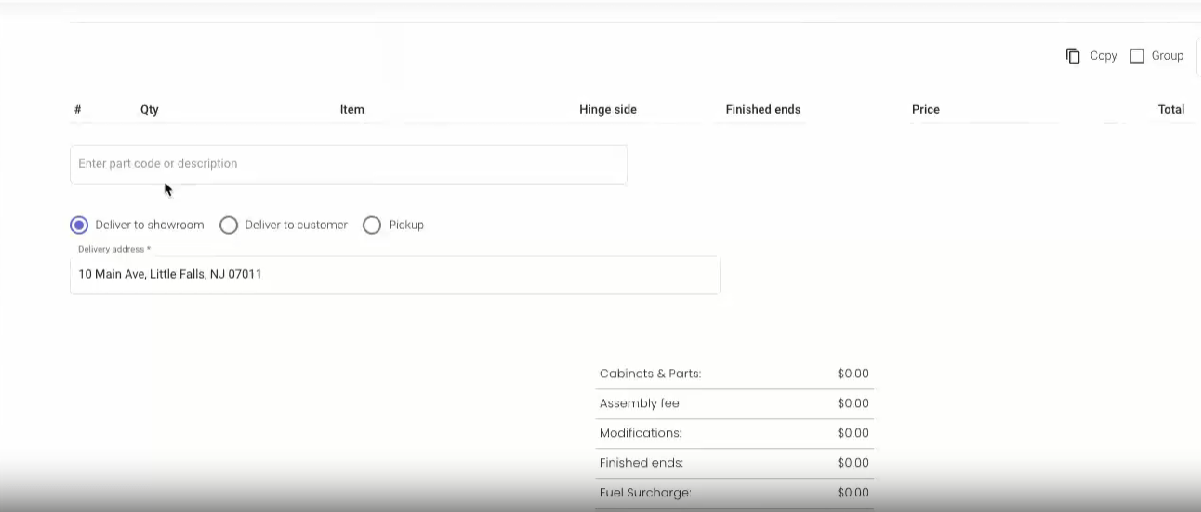Click the Qty column header

[149, 110]
